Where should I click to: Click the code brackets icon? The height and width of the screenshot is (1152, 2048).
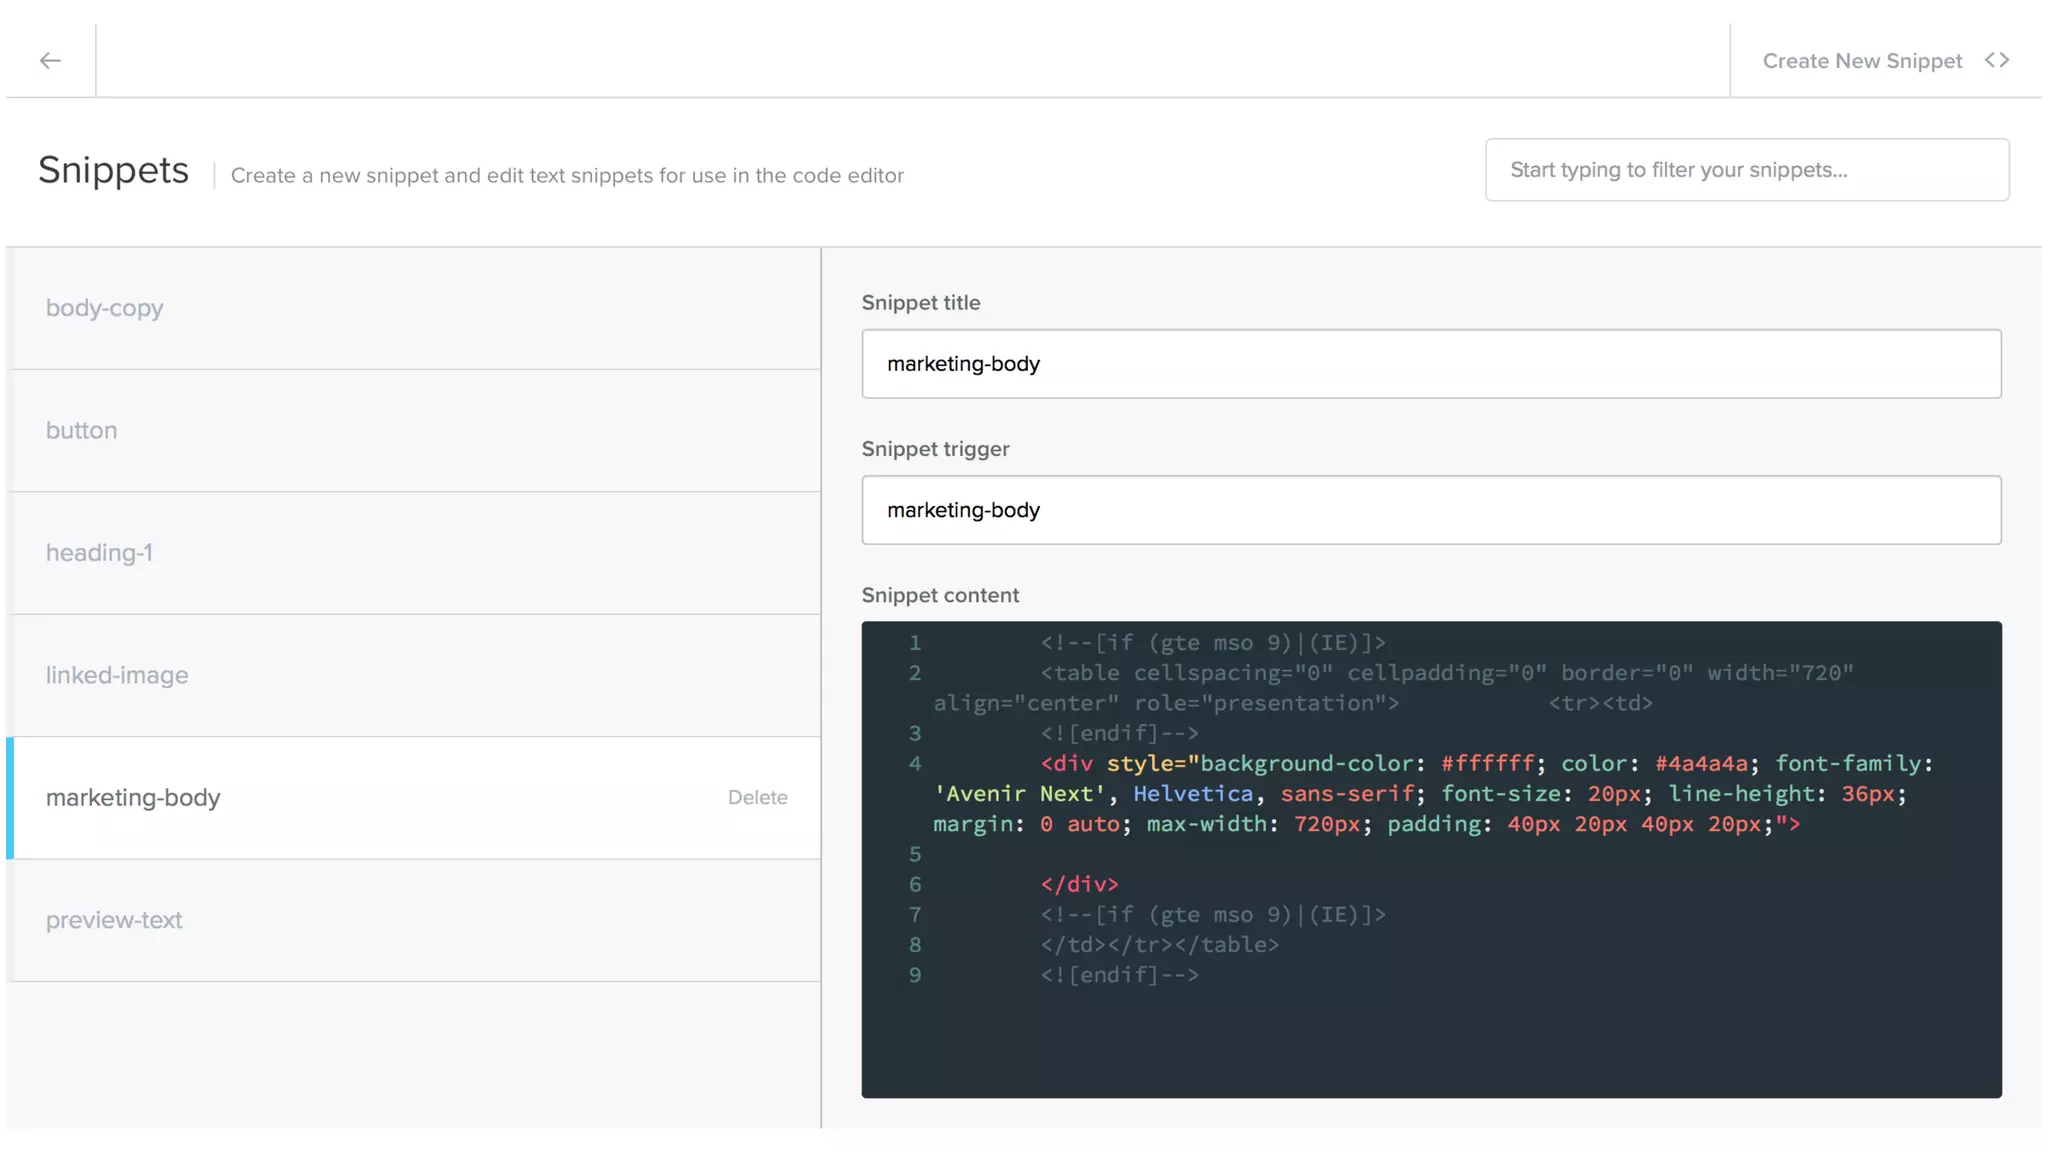[1996, 61]
